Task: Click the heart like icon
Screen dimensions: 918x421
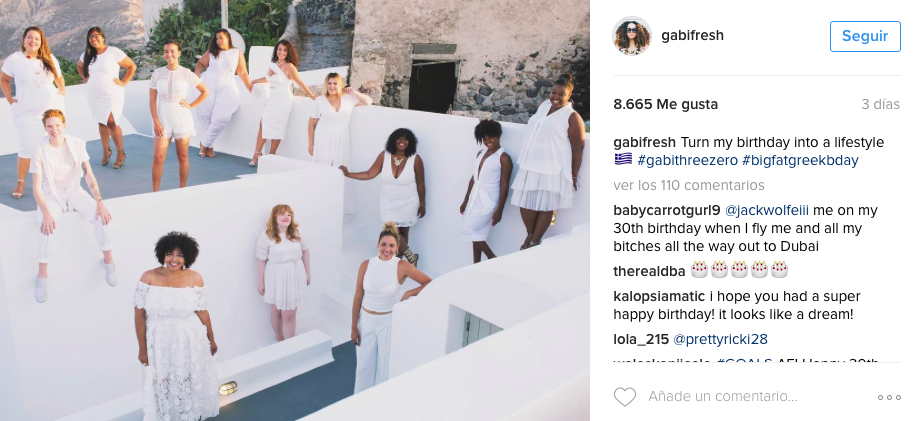Action: 625,397
